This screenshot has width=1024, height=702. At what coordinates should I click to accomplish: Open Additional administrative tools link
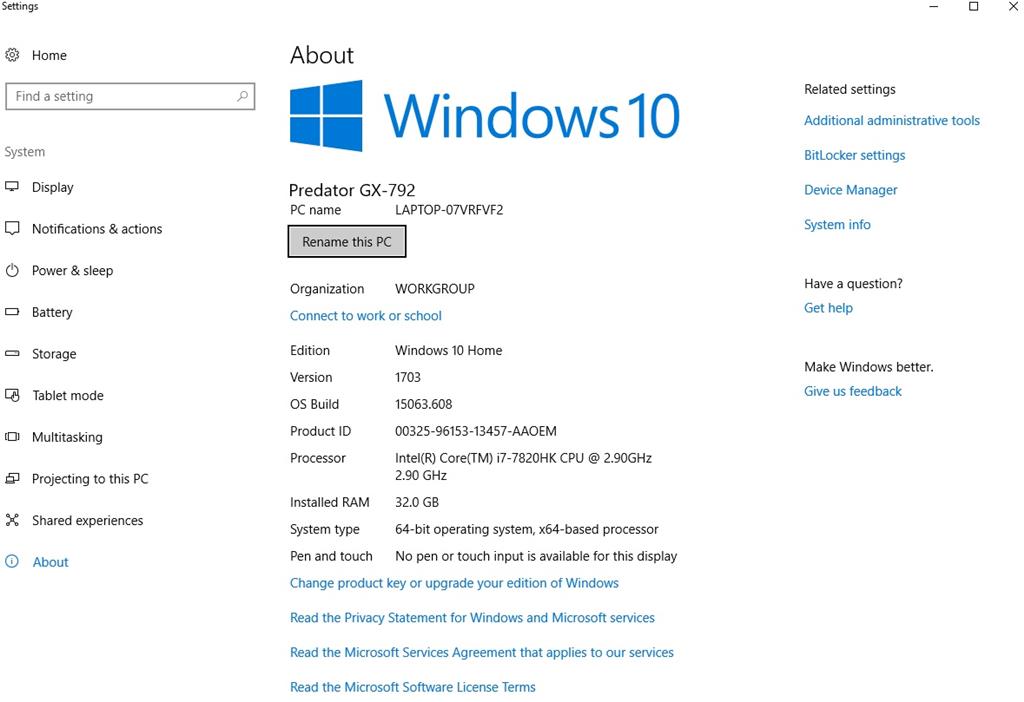[x=891, y=120]
